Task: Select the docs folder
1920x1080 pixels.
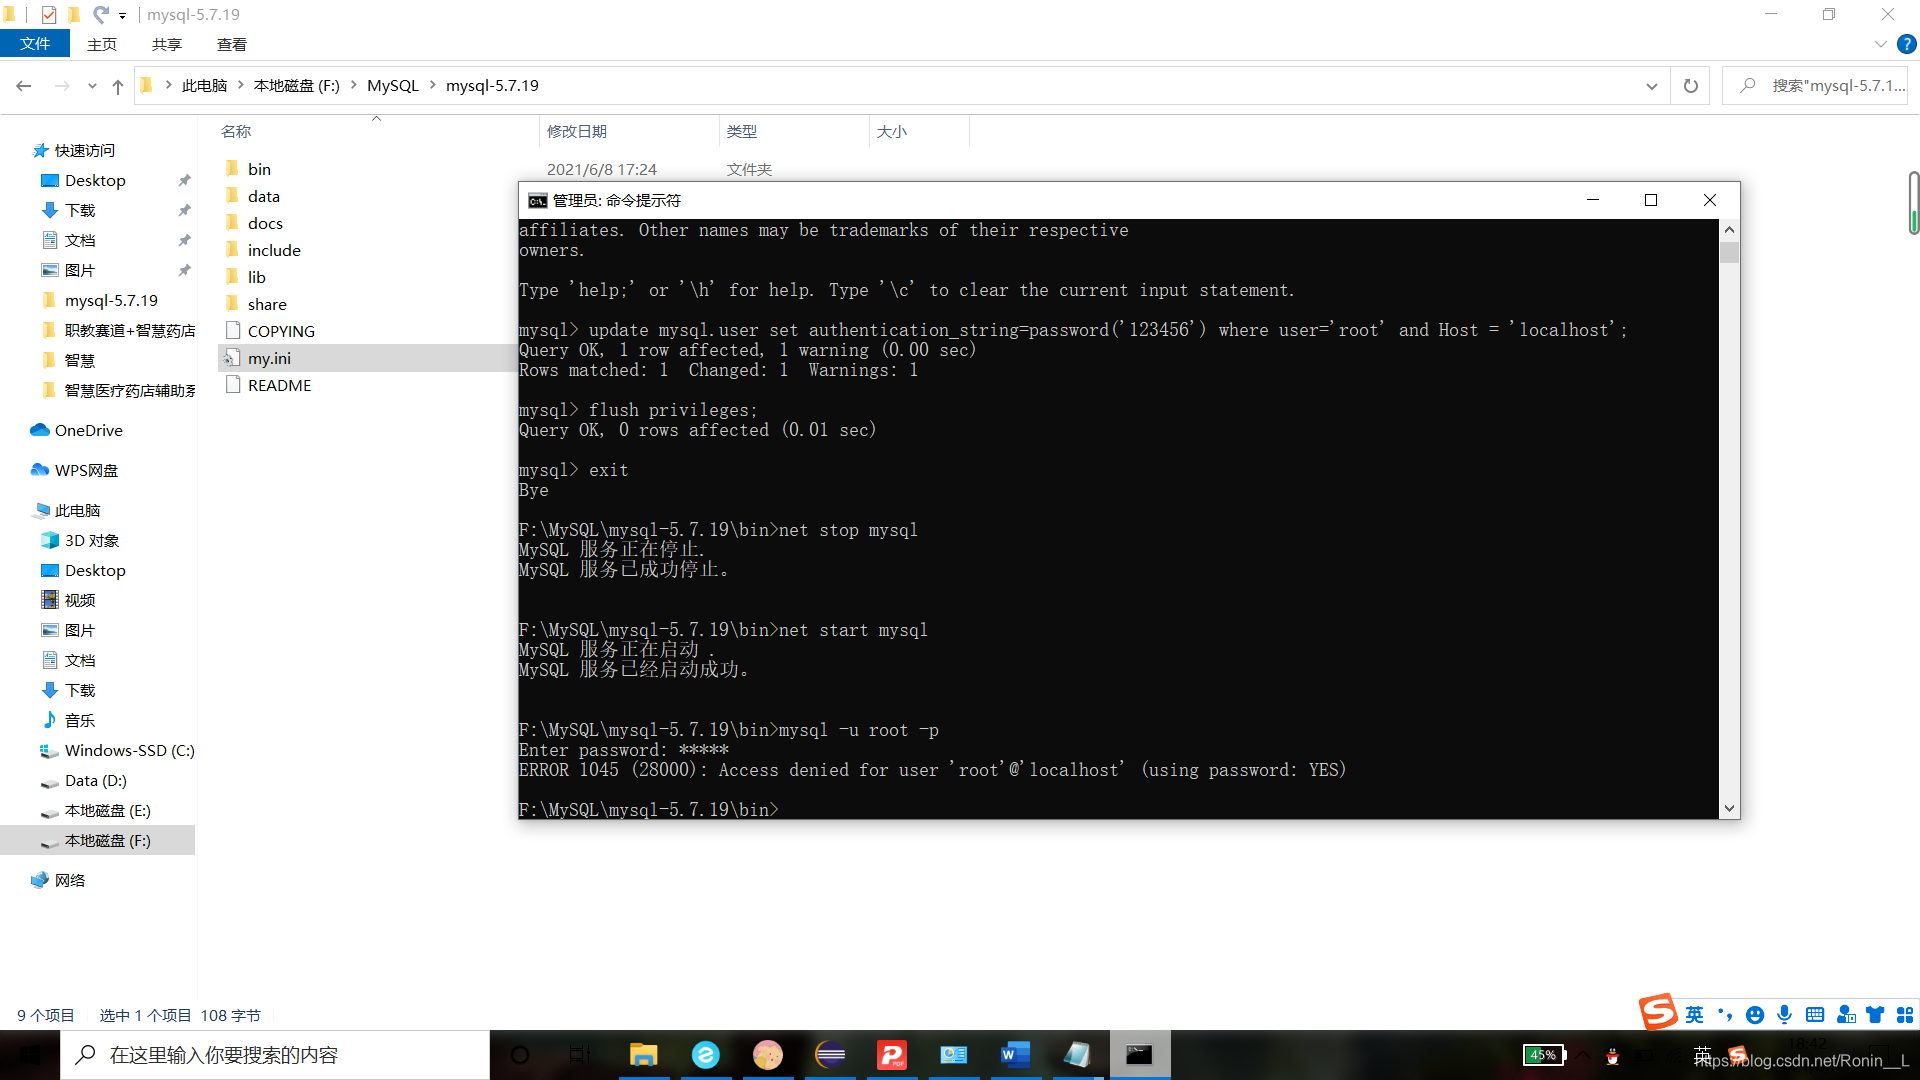Action: coord(265,223)
